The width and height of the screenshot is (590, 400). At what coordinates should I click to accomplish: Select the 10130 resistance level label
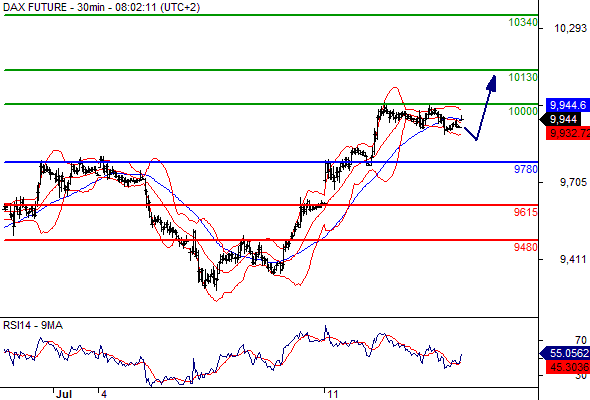[x=523, y=77]
